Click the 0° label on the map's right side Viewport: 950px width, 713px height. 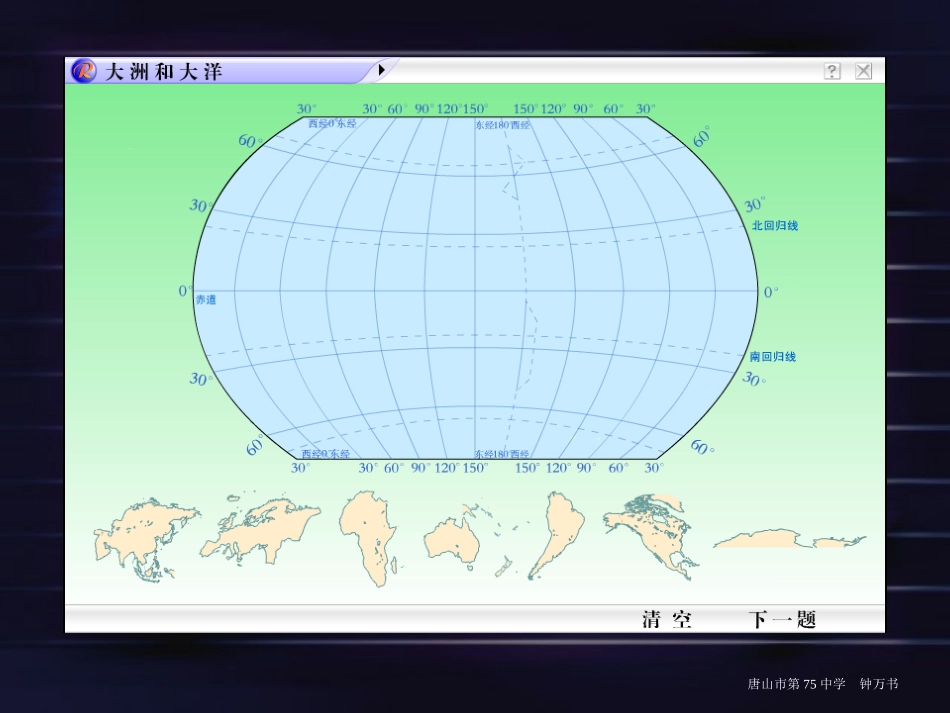[771, 293]
